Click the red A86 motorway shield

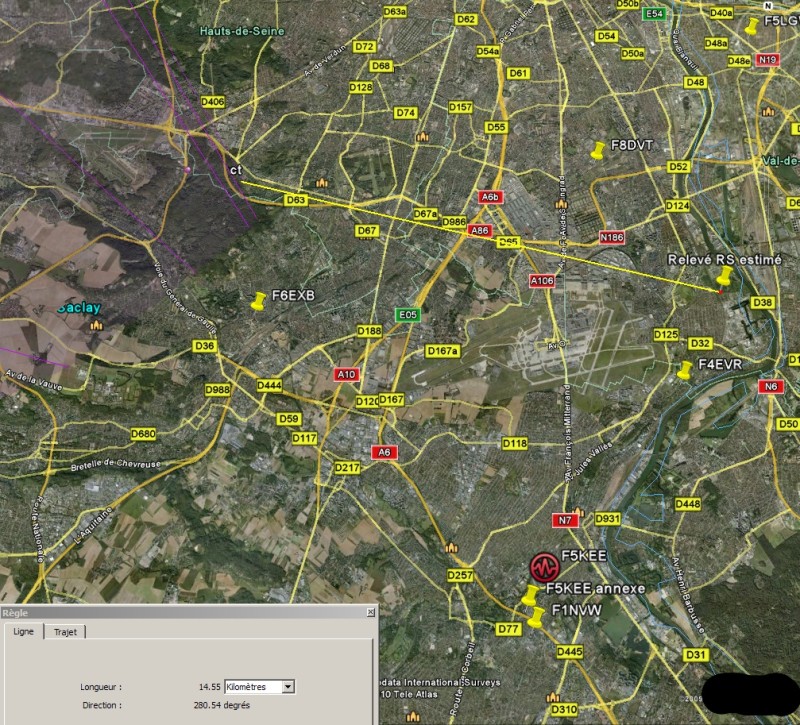(480, 231)
